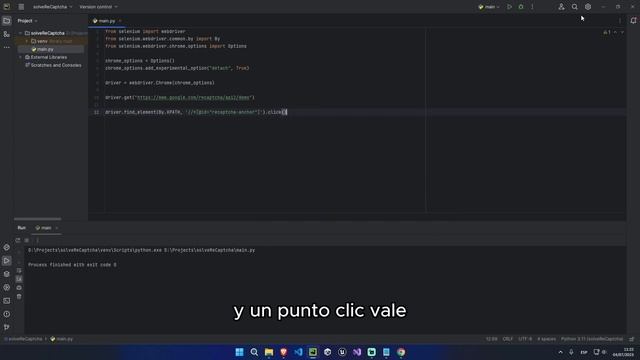Open the Problems tool window icon
Viewport: 640px width, 360px height.
tap(7, 314)
